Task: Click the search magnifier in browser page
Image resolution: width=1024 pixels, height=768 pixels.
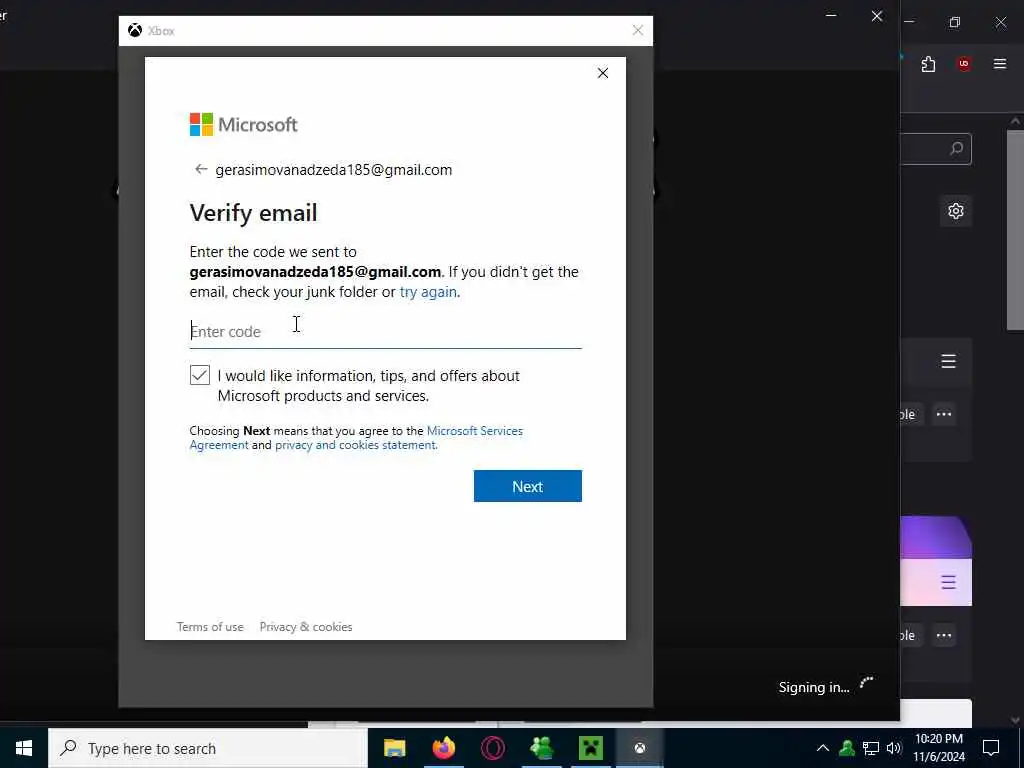Action: click(956, 149)
